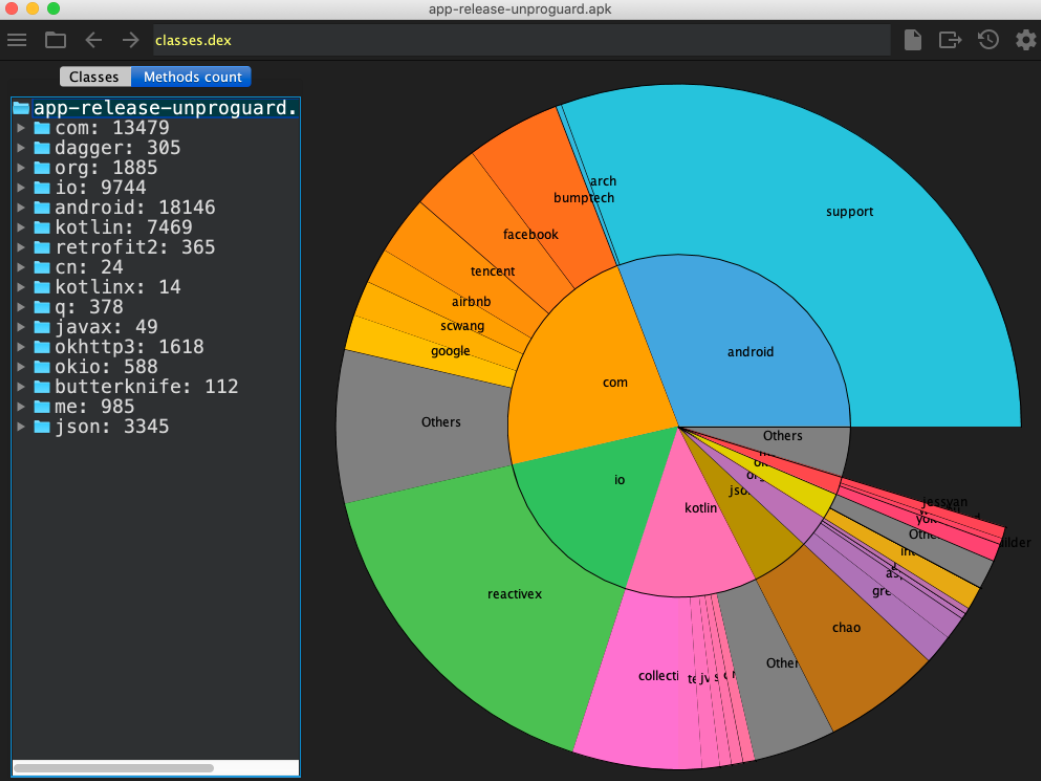Click the airbnb chart segment

pos(471,302)
